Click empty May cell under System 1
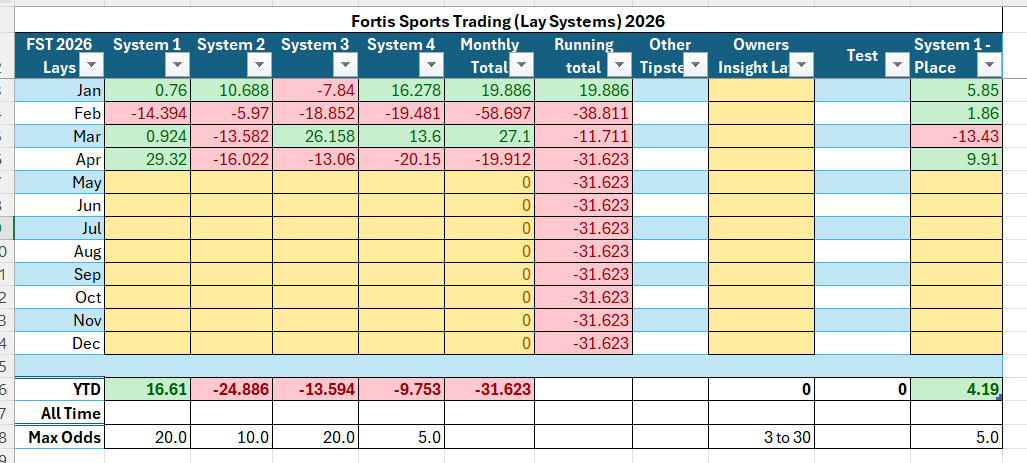This screenshot has width=1027, height=463. 147,182
